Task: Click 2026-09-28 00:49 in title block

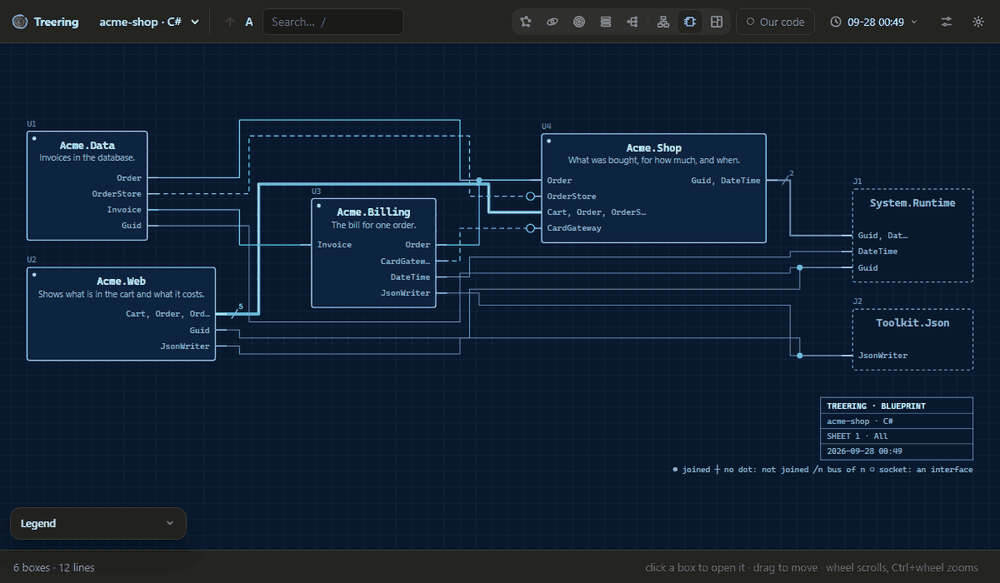Action: 864,451
